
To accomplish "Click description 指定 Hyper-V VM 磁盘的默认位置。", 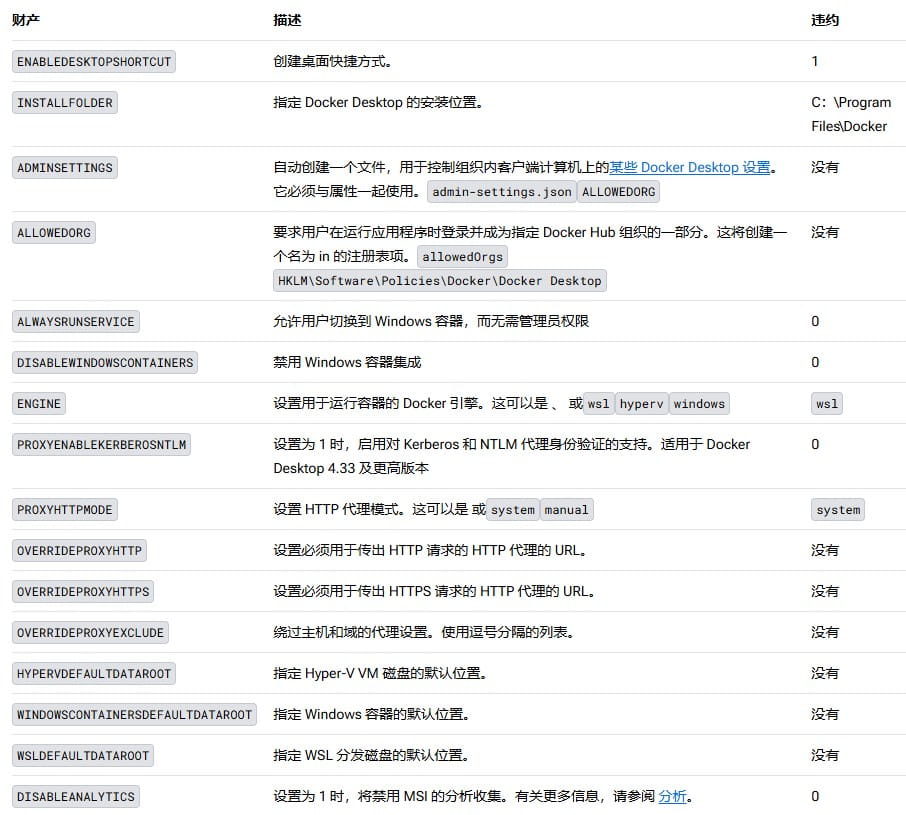I will pyautogui.click(x=380, y=674).
